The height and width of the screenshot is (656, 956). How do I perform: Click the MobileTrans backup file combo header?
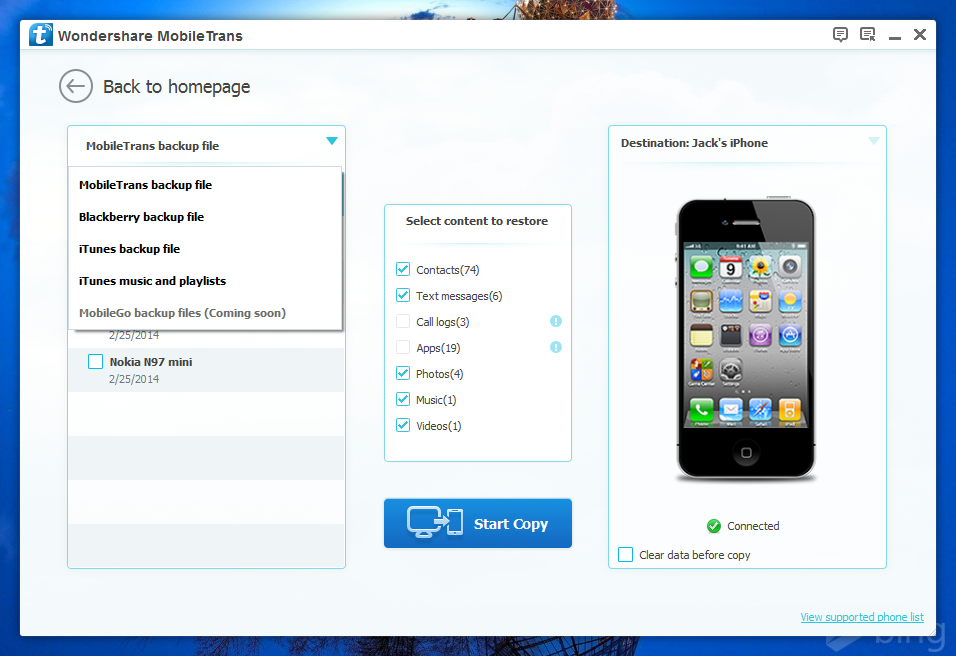(207, 146)
